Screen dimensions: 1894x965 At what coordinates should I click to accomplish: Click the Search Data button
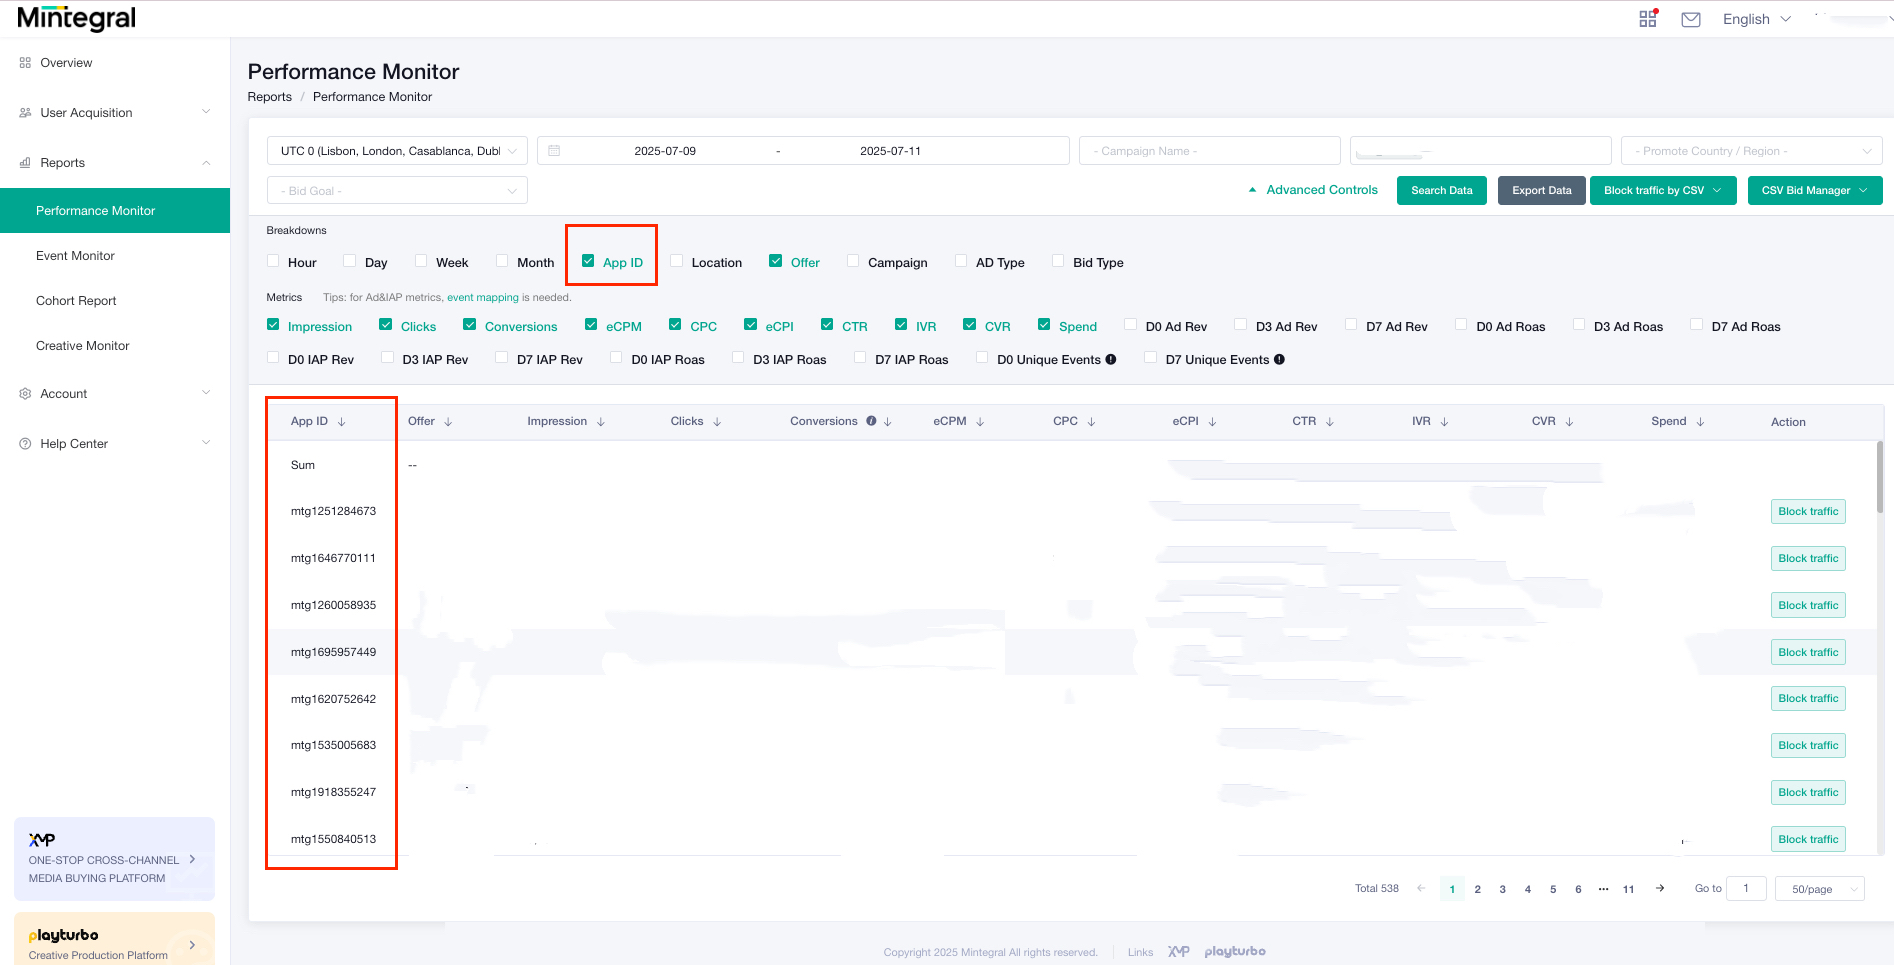tap(1441, 190)
